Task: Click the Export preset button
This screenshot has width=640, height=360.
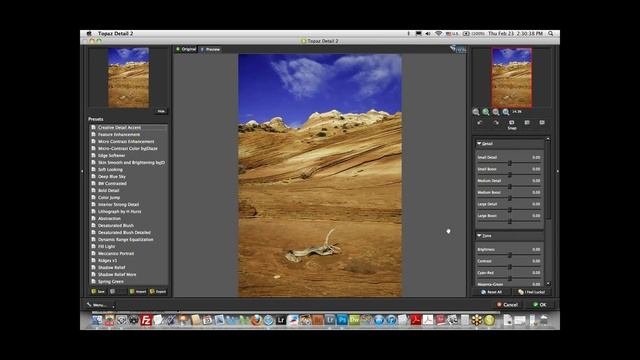Action: pyautogui.click(x=158, y=291)
